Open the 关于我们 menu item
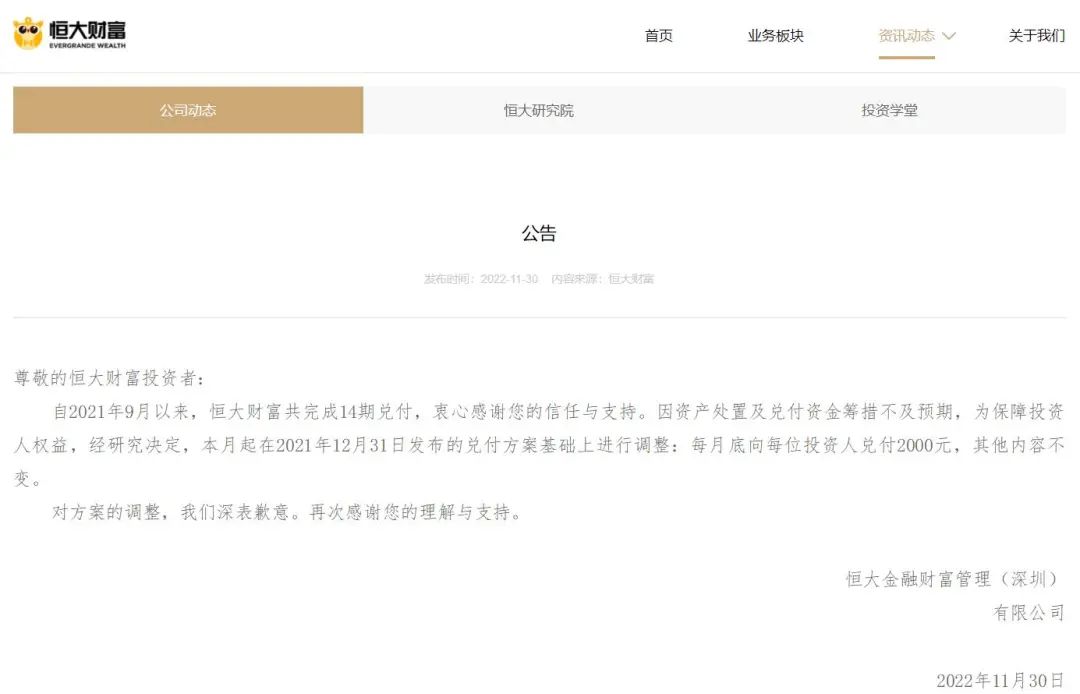 click(1036, 36)
